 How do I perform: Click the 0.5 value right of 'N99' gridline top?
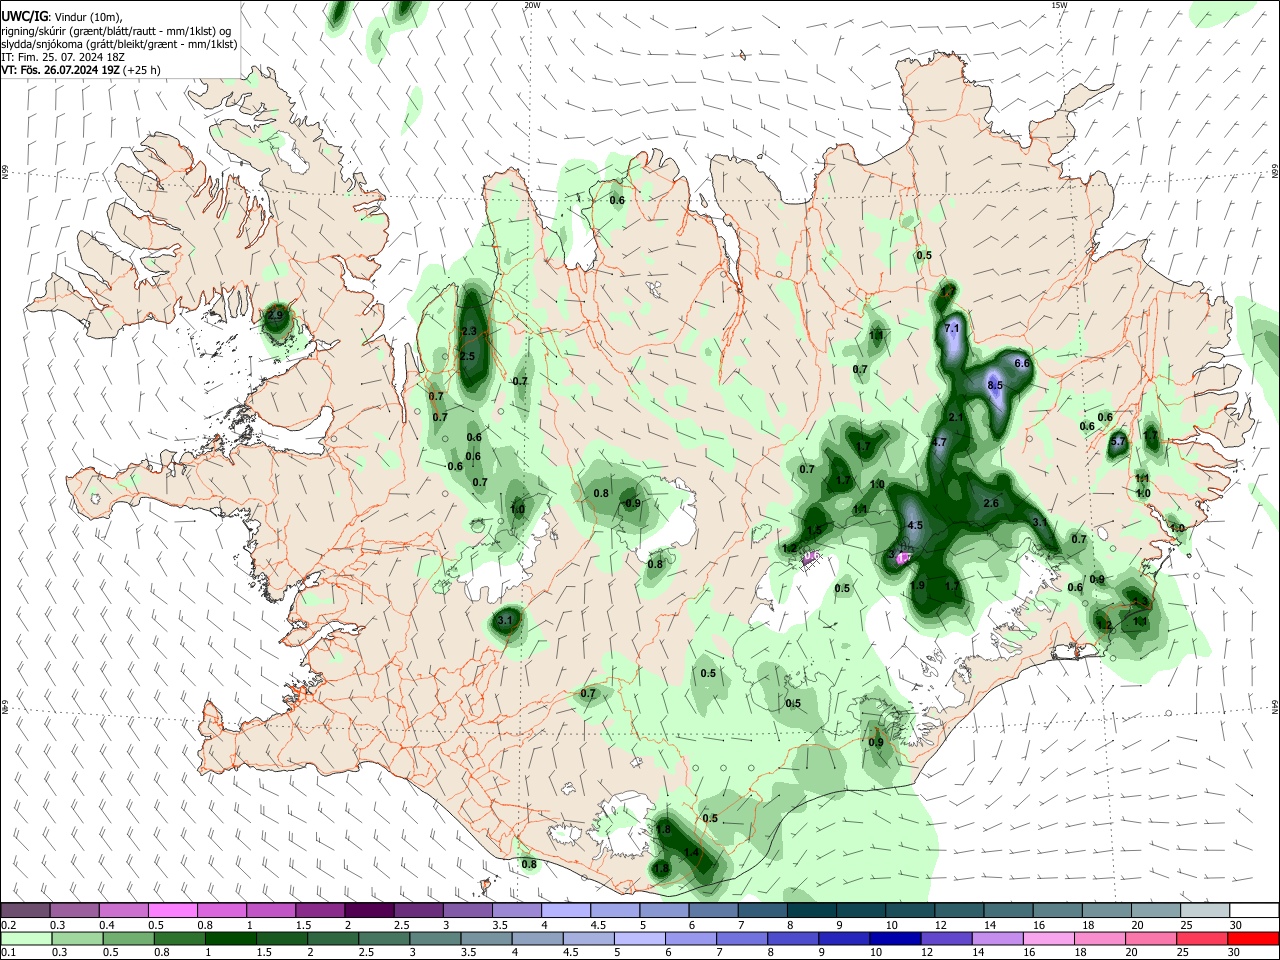[x=924, y=256]
